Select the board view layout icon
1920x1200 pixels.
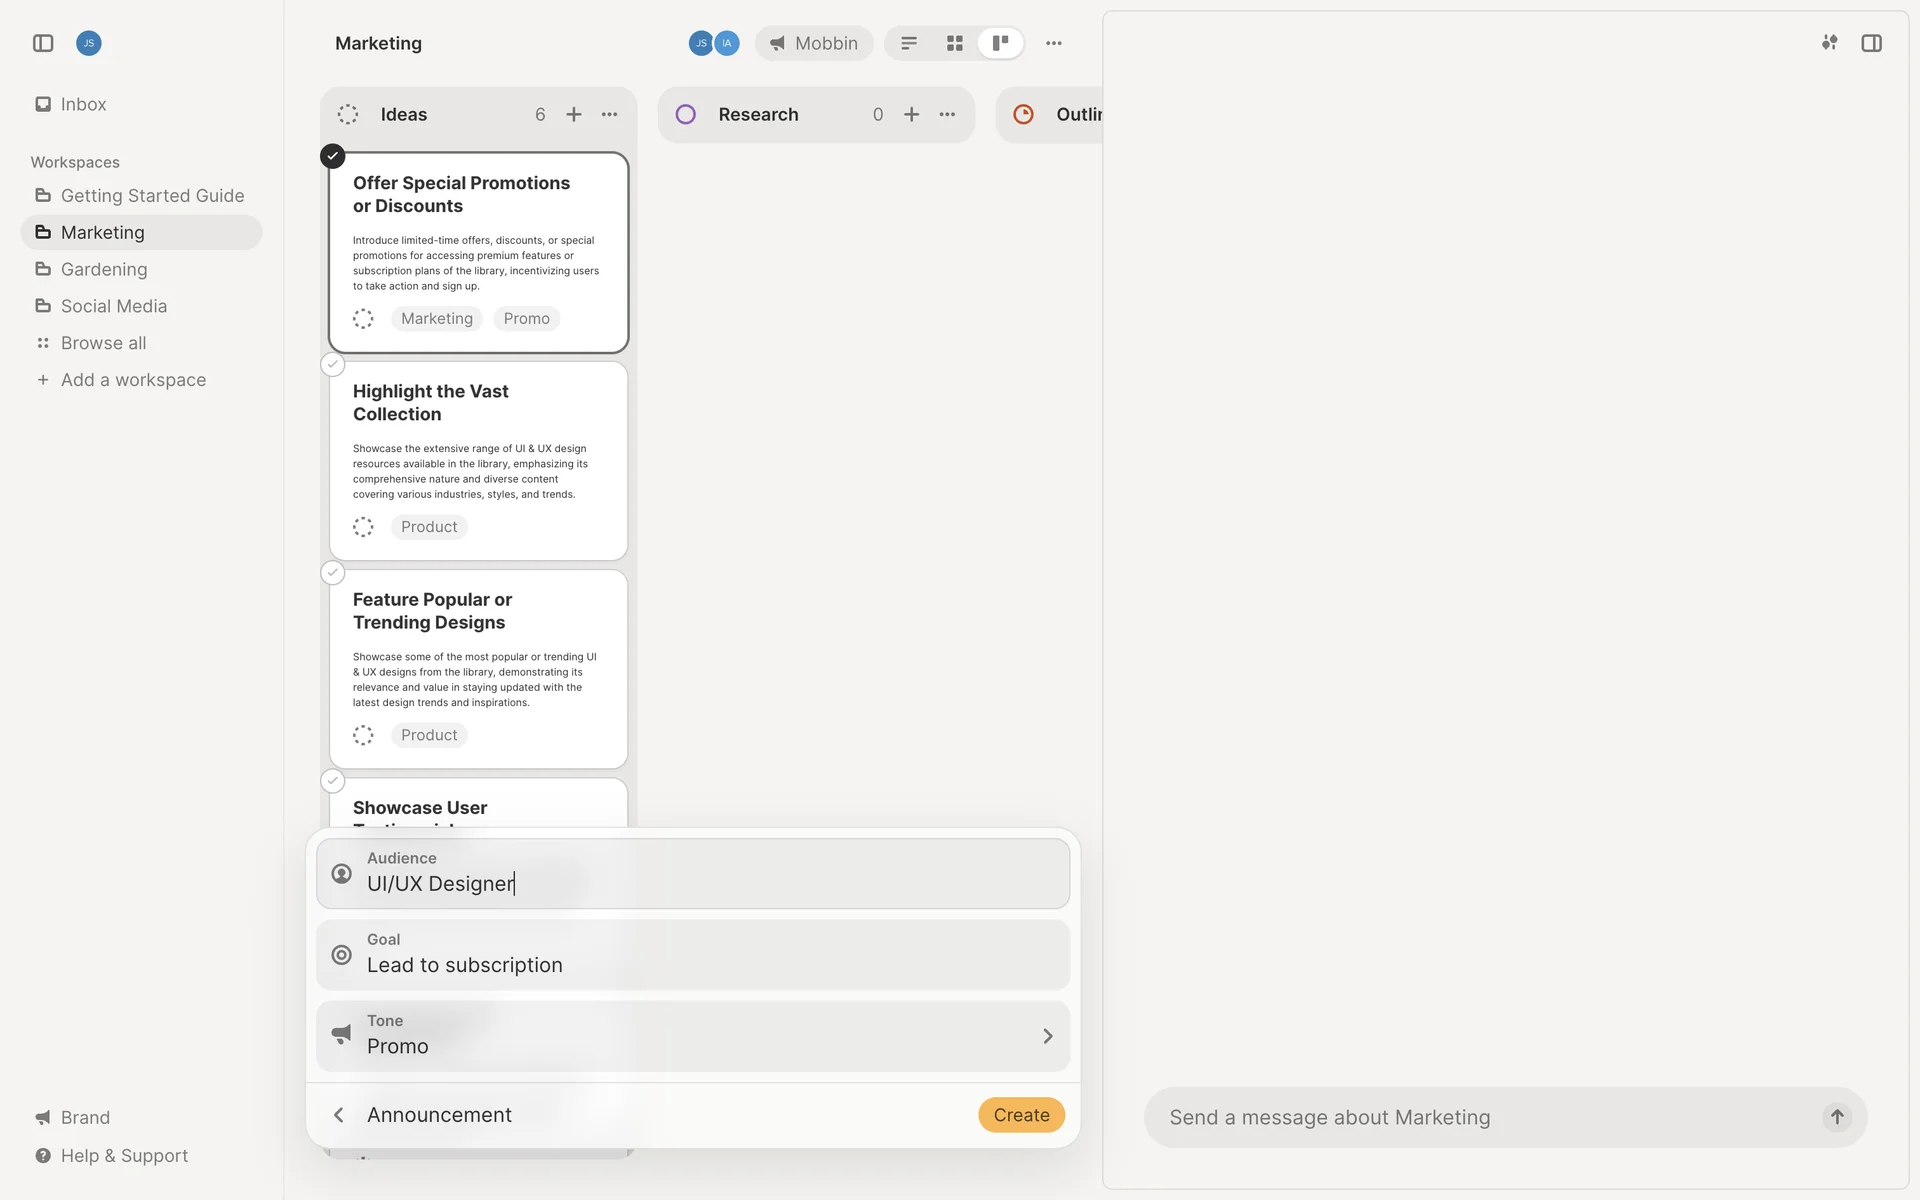[1000, 43]
